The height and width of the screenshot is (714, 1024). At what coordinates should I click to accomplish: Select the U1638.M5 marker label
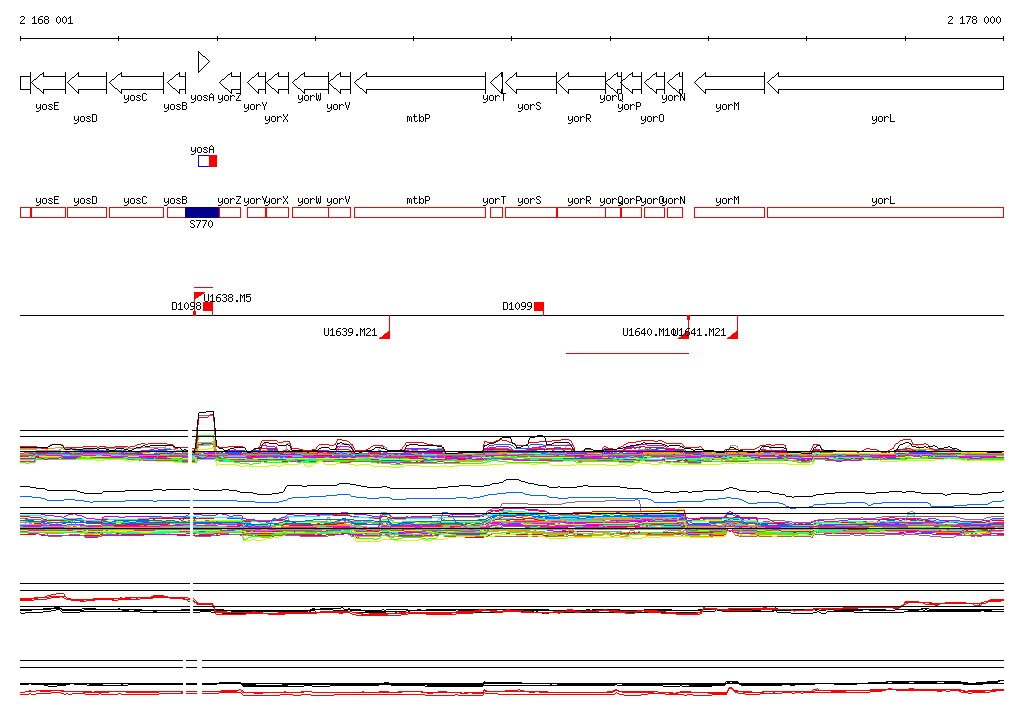[x=227, y=298]
